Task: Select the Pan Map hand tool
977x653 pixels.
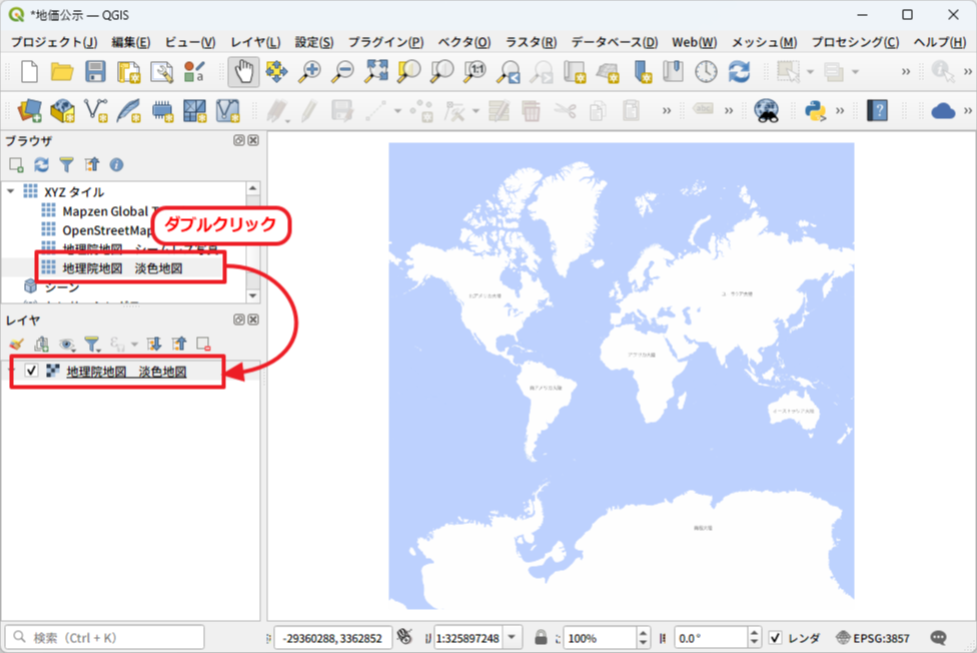Action: (x=243, y=71)
